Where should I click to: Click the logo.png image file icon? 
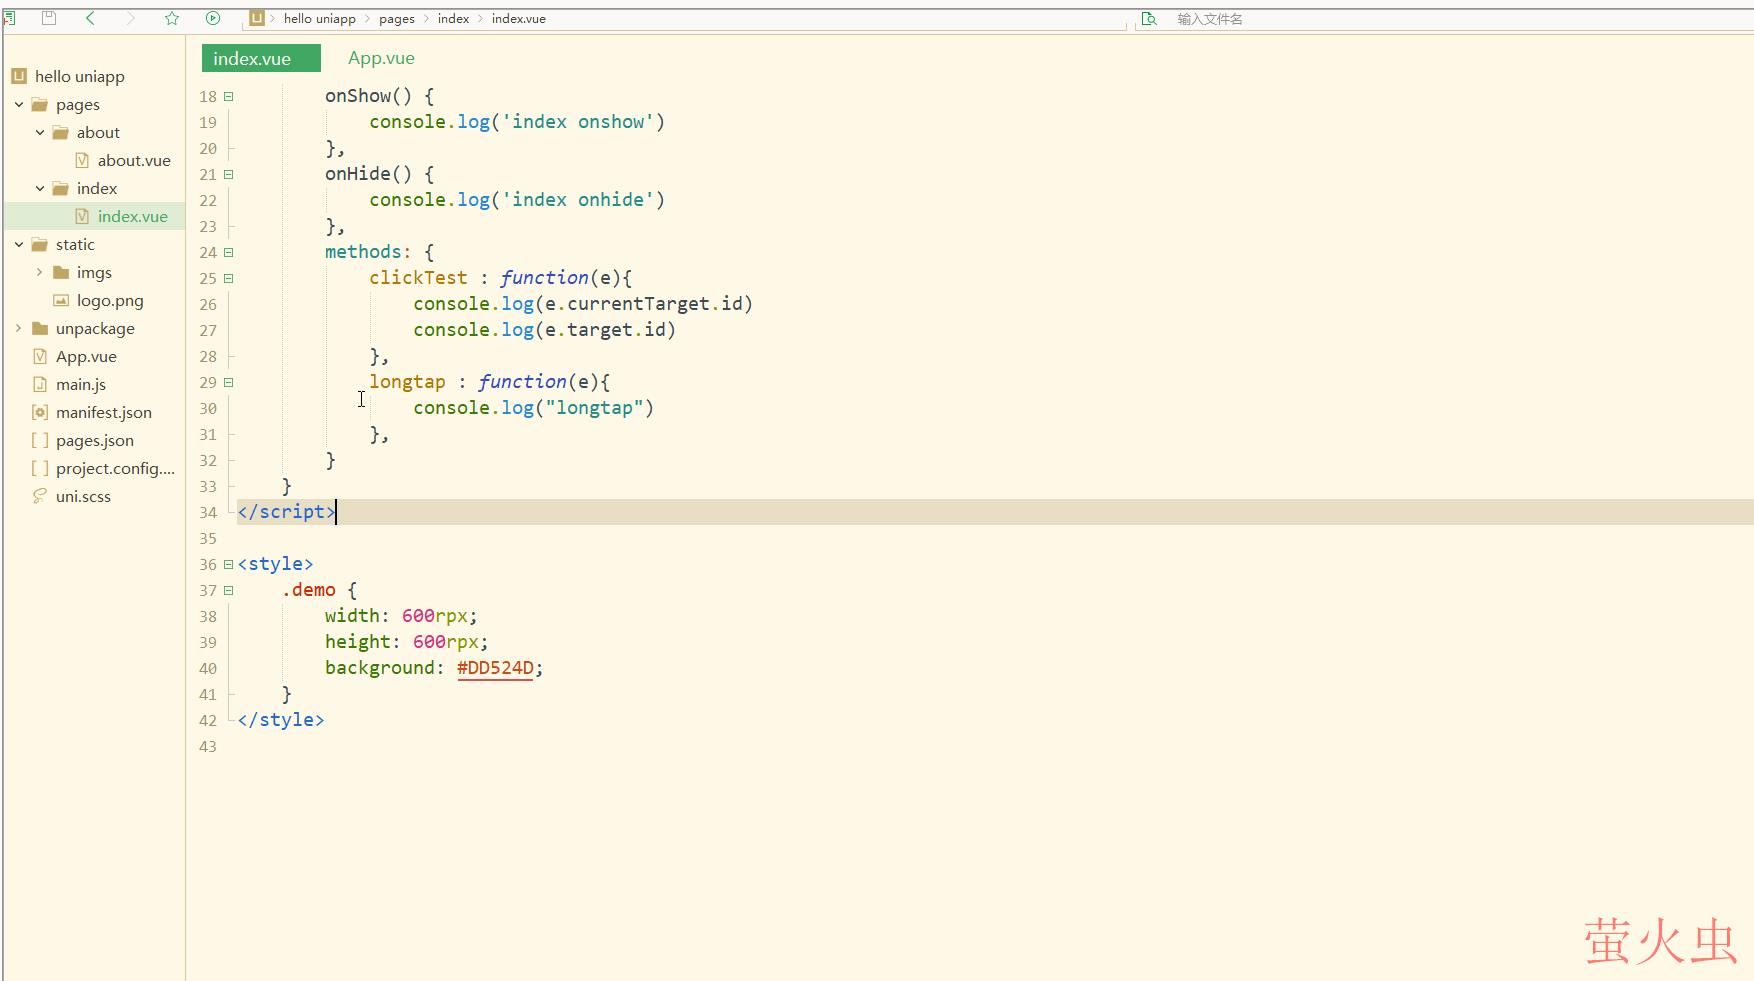tap(61, 300)
